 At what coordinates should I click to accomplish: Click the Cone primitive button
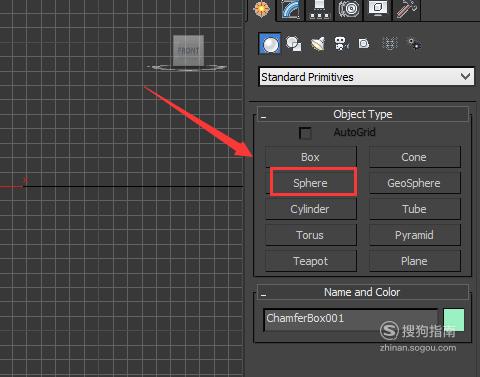[x=415, y=157]
